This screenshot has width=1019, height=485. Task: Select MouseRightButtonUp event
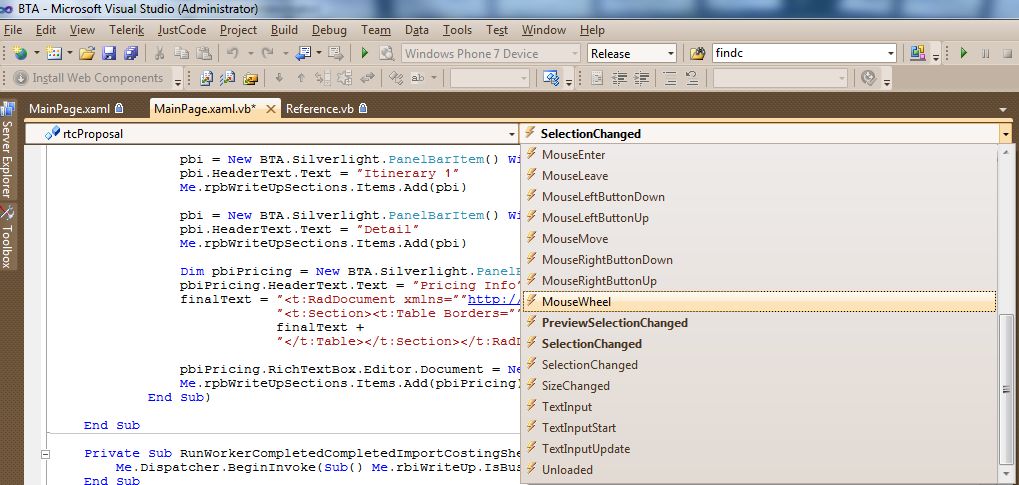click(759, 281)
